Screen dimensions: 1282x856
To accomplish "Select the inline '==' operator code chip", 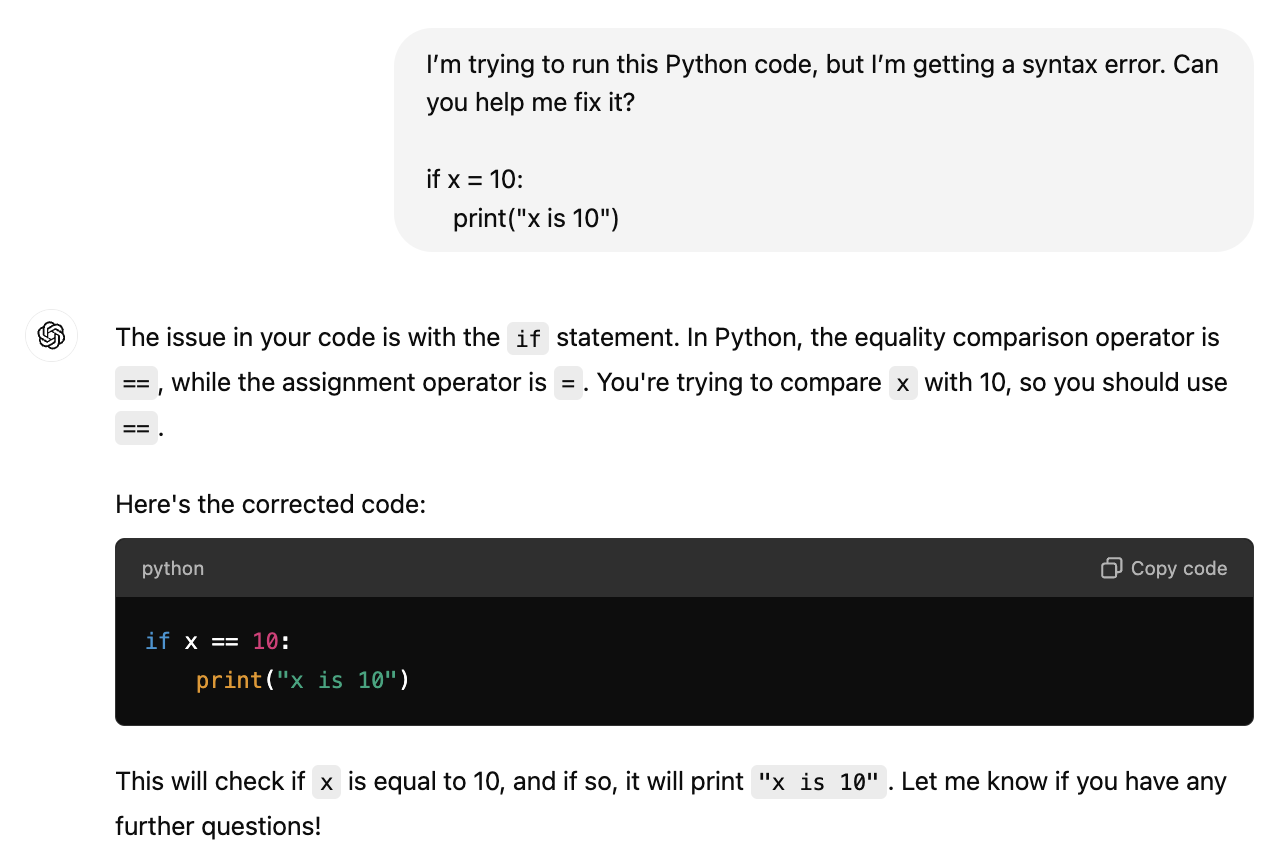I will point(136,384).
